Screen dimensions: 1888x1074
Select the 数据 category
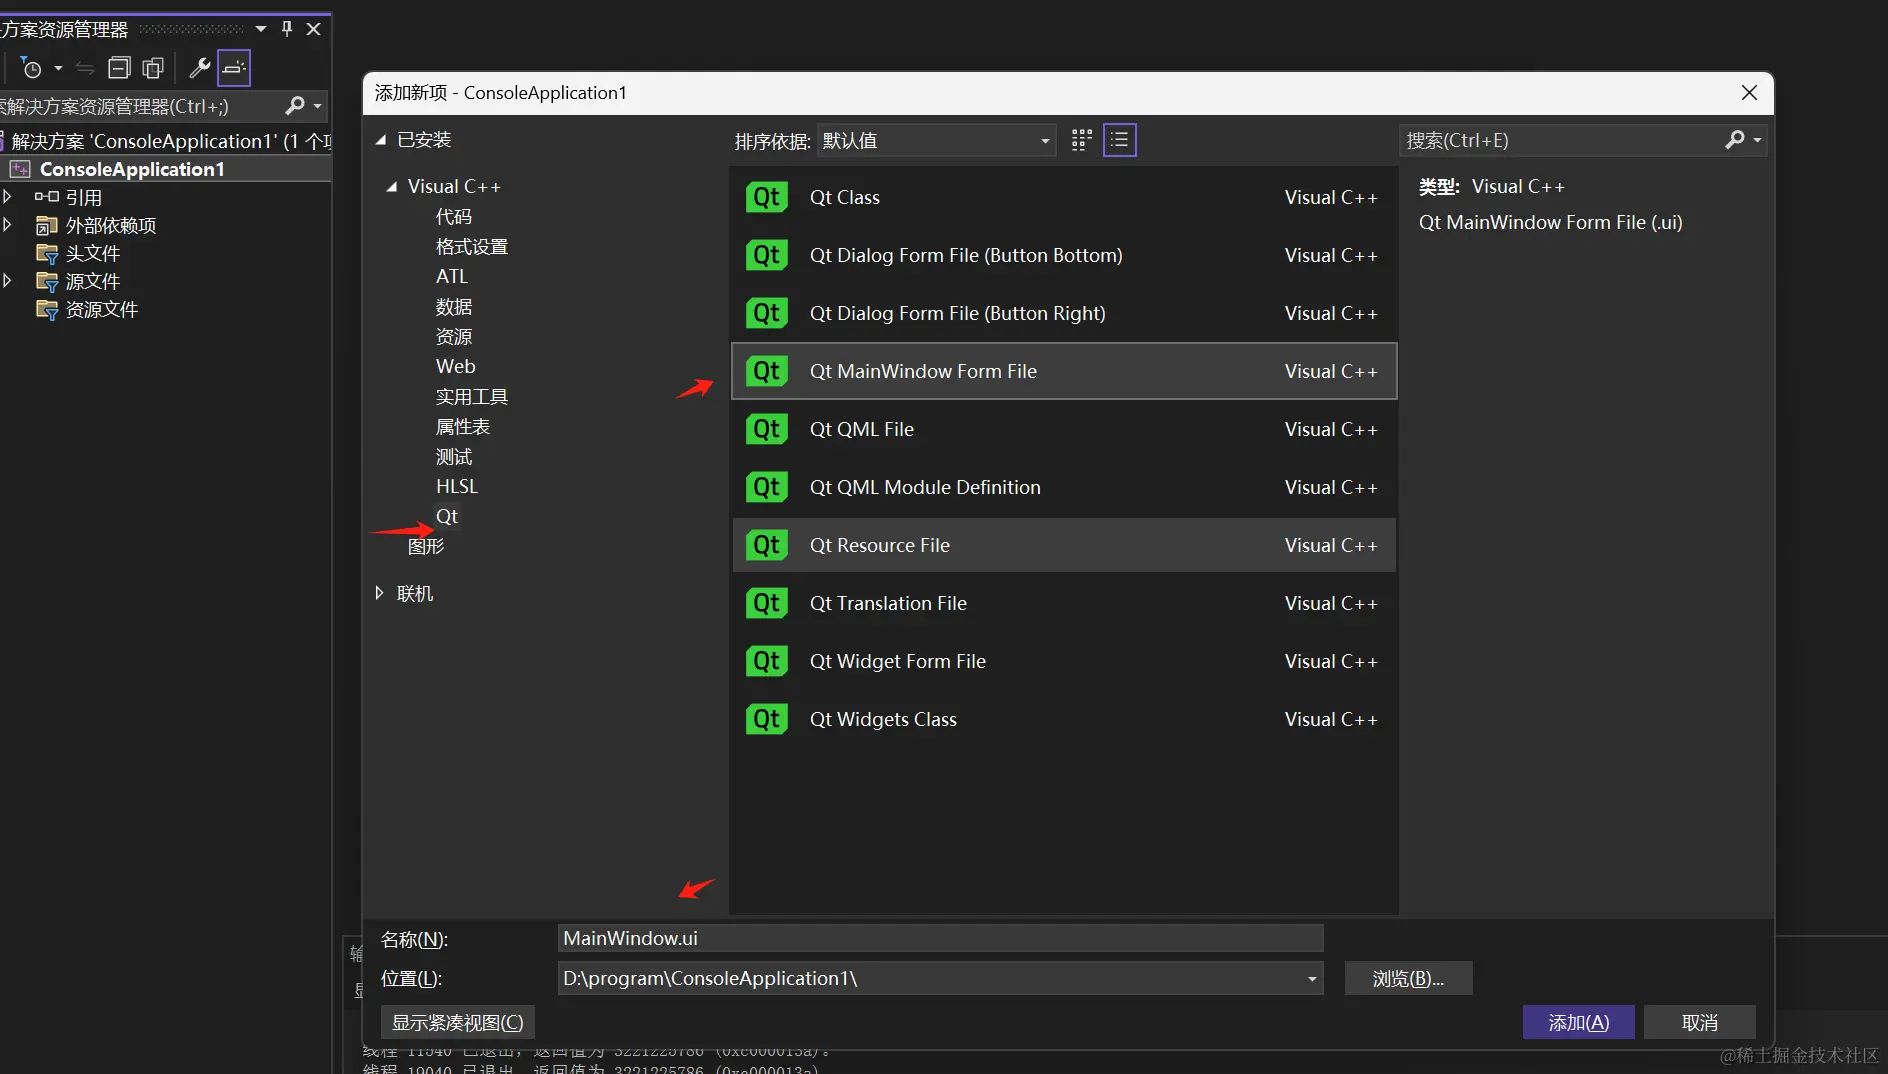[x=454, y=306]
